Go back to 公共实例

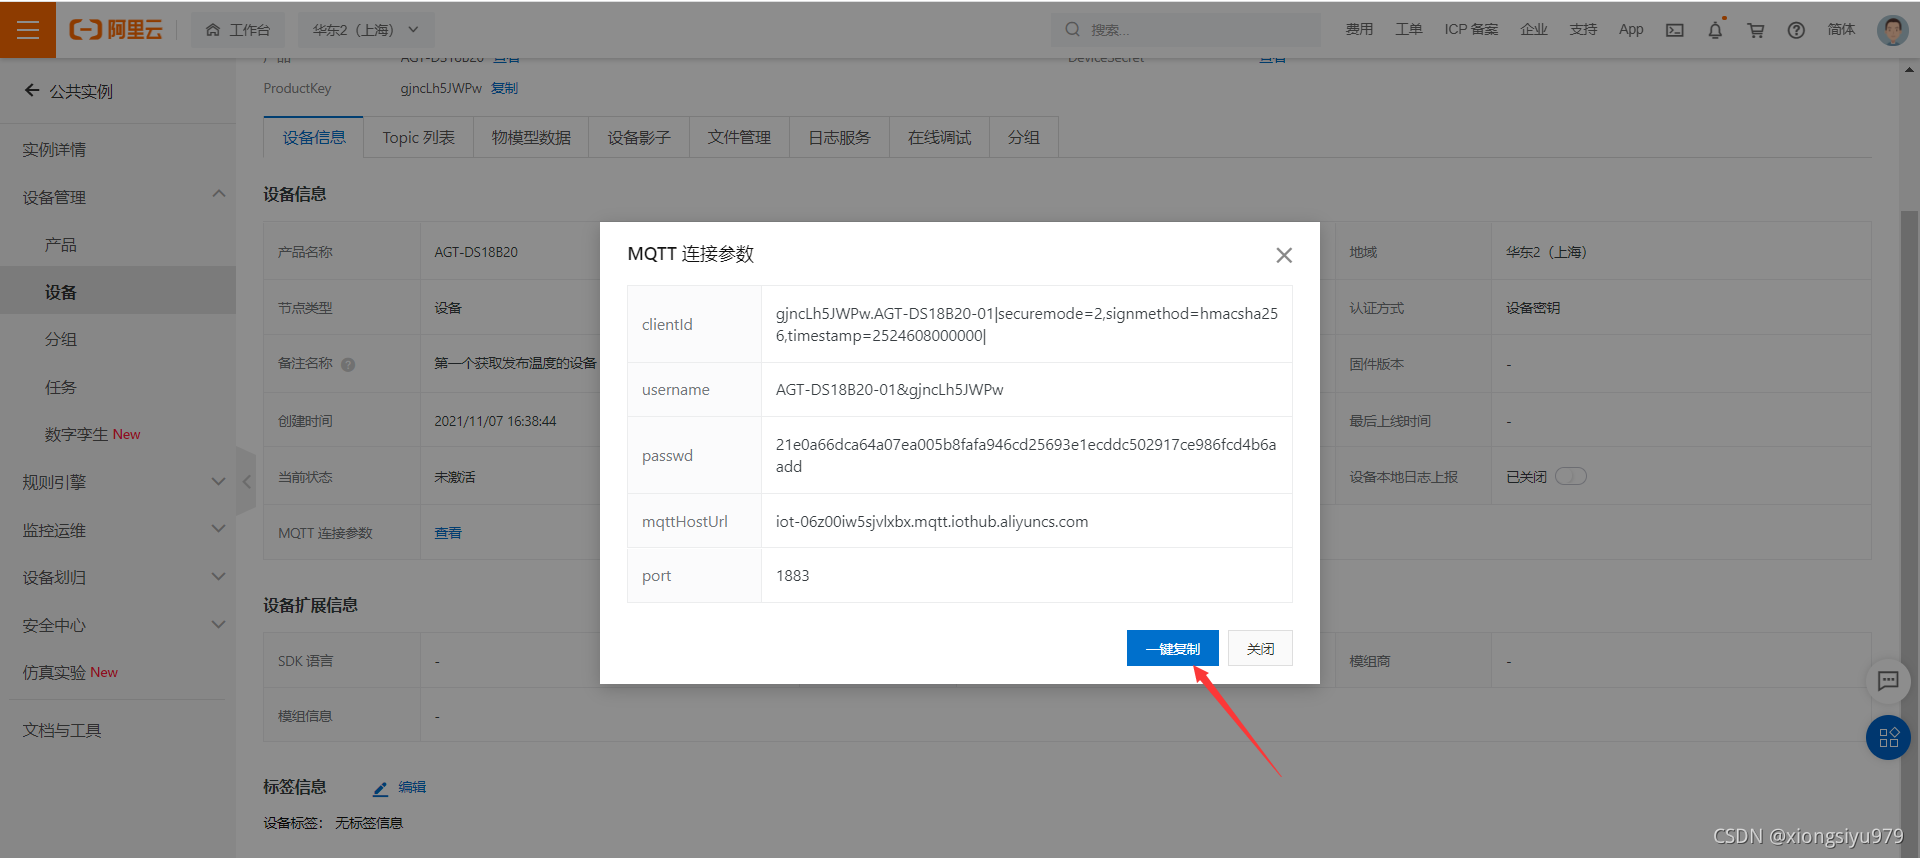[x=68, y=91]
